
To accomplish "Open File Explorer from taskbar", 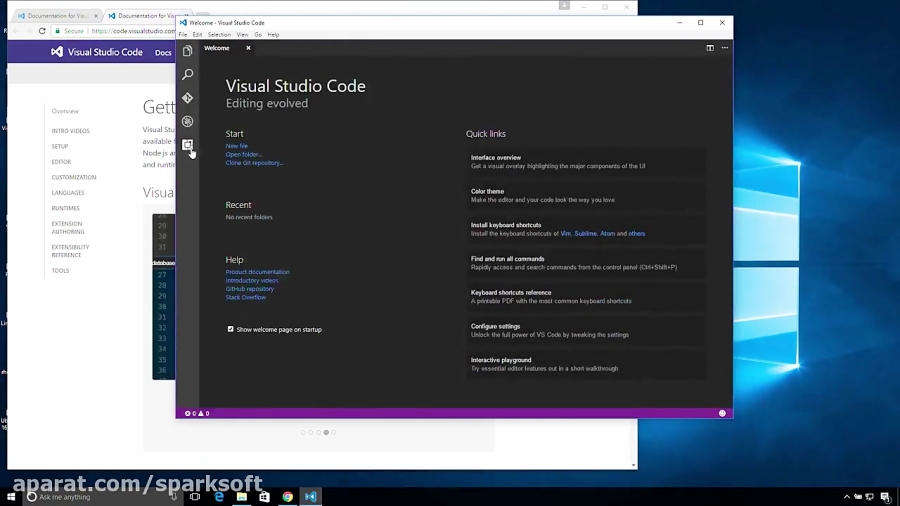I will [x=242, y=497].
